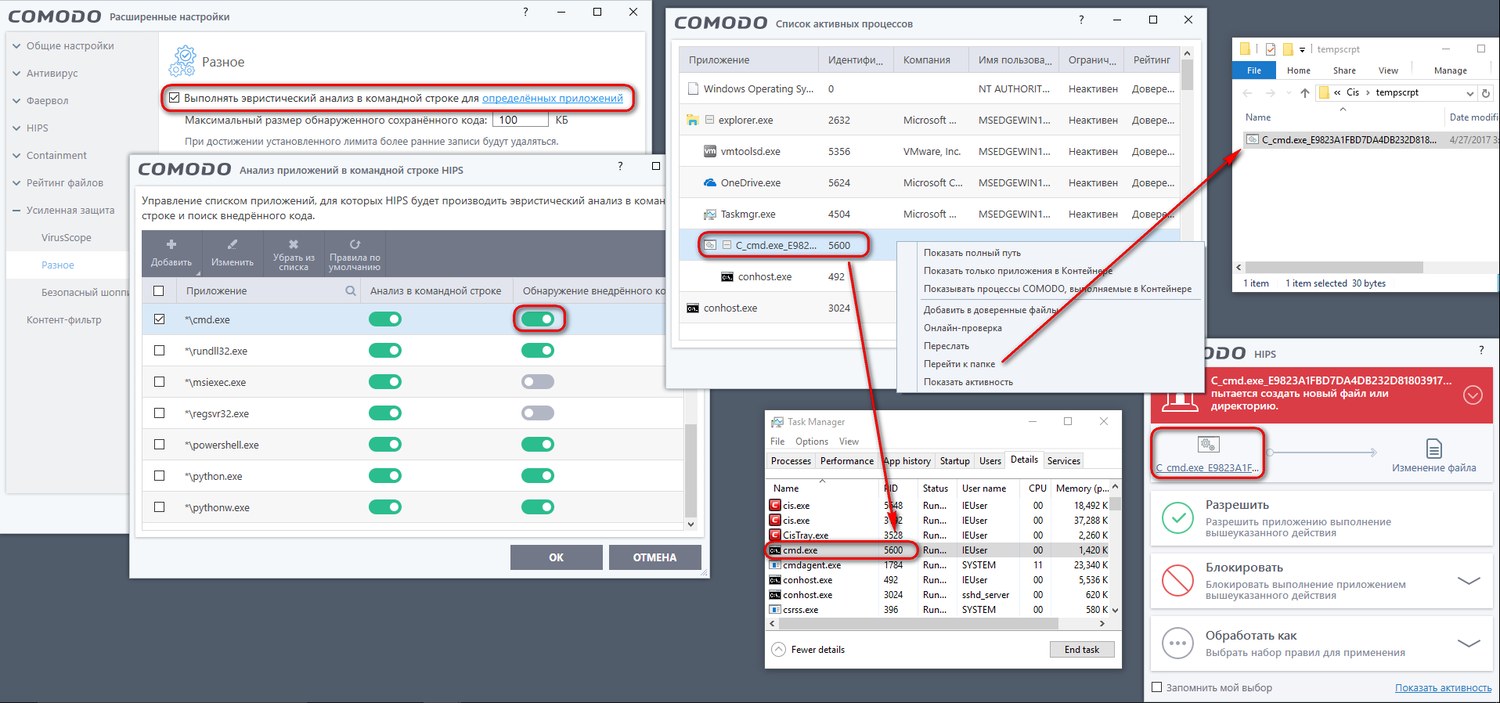
Task: Expand the HIPS settings section
Action: pyautogui.click(x=16, y=128)
